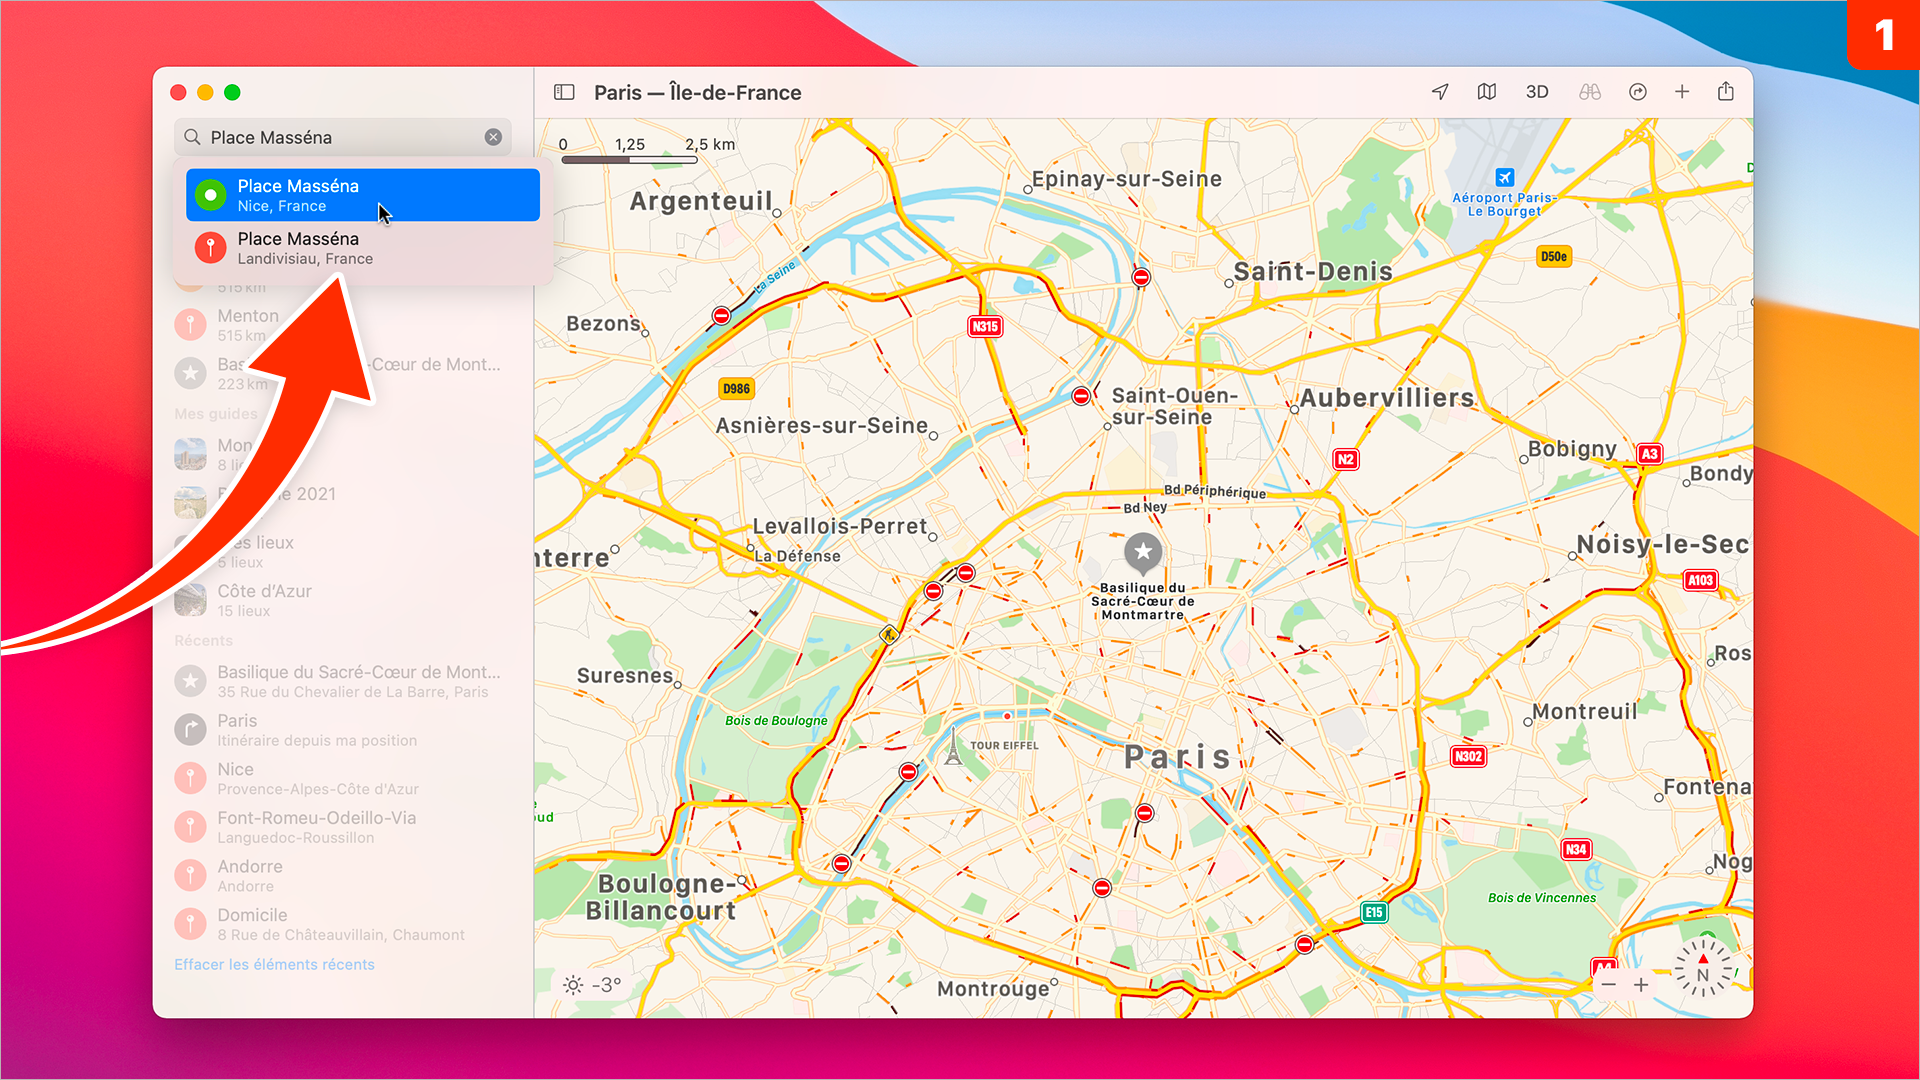Click the N34 road shield
This screenshot has width=1920, height=1080.
(x=1576, y=849)
